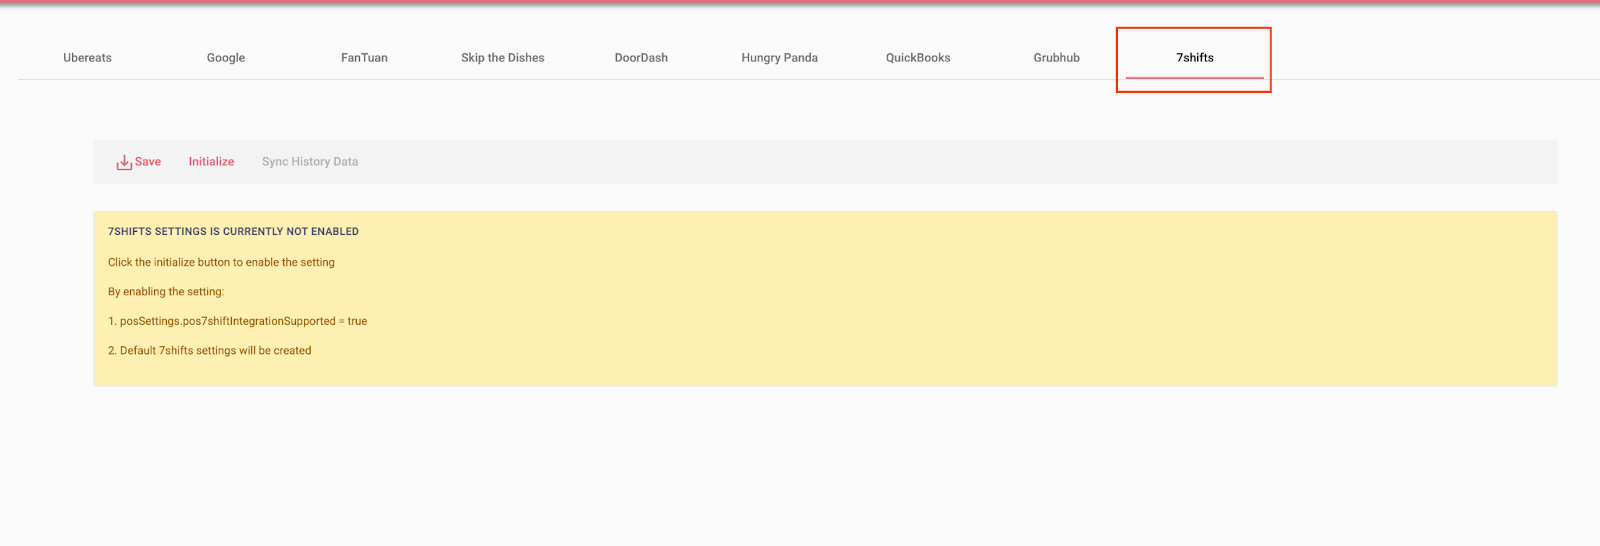Click the Save download icon
1600x546 pixels.
point(124,162)
